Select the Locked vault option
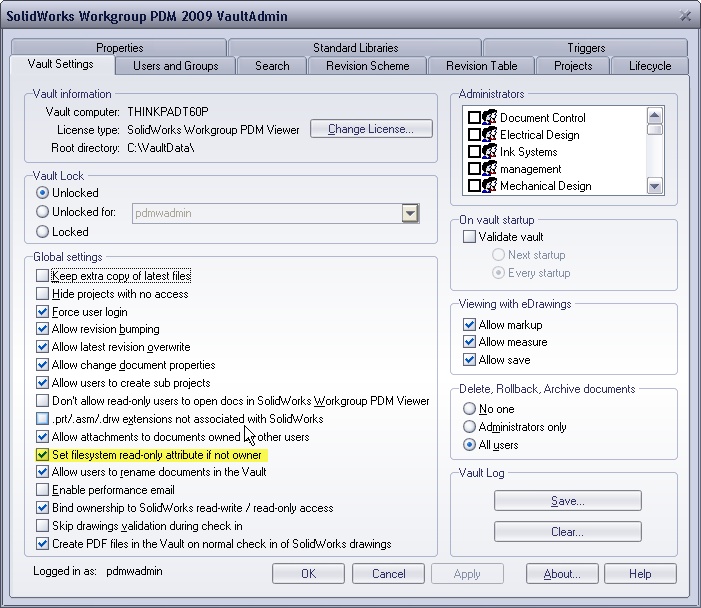 pyautogui.click(x=42, y=232)
